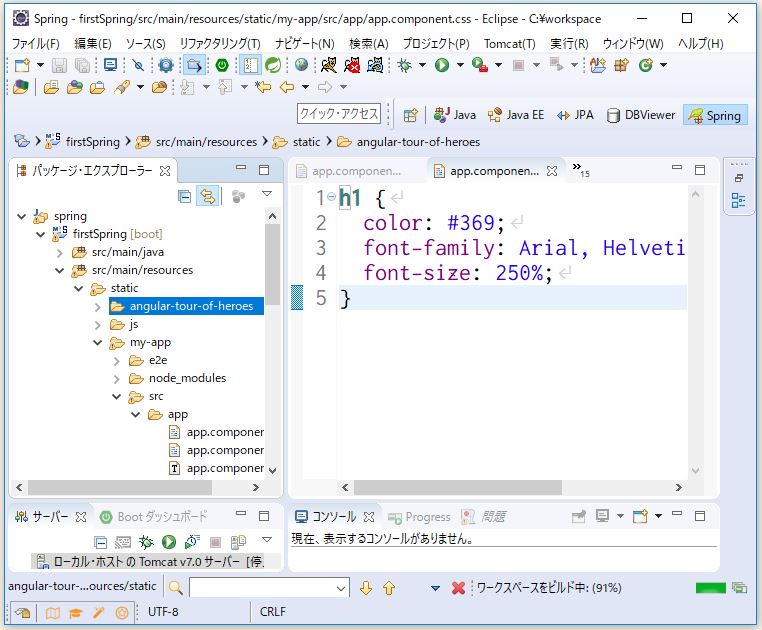Image resolution: width=762 pixels, height=630 pixels.
Task: Open the Tomcat(T) menu
Action: tap(509, 44)
